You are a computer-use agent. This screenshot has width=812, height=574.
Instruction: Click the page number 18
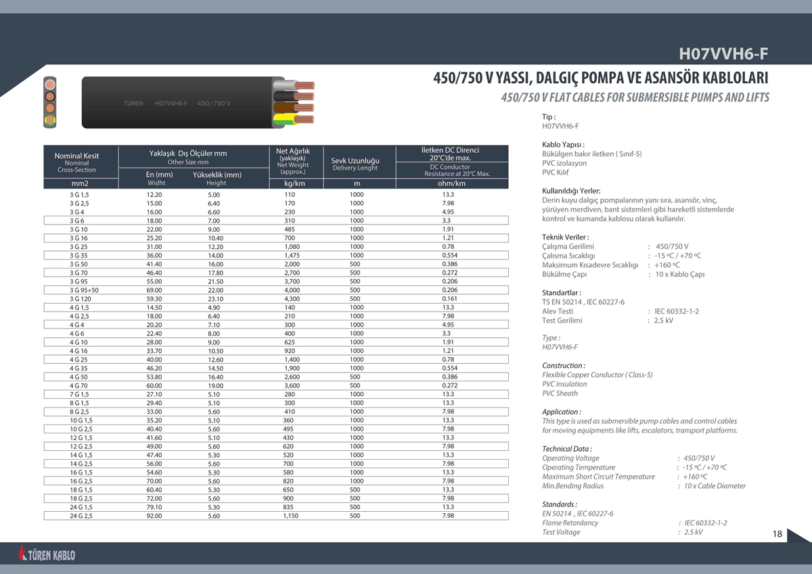[777, 534]
